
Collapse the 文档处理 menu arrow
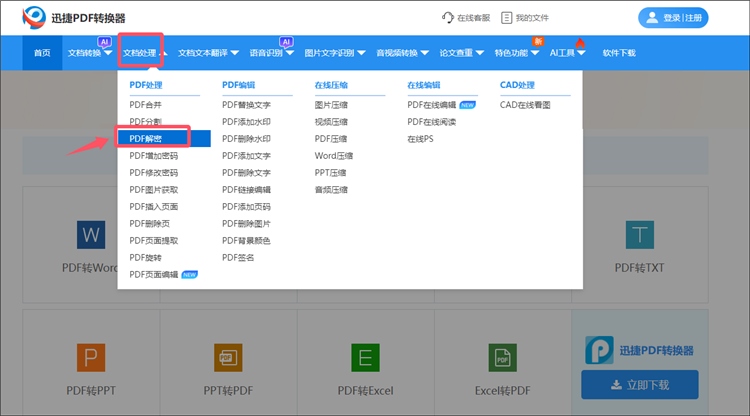163,53
